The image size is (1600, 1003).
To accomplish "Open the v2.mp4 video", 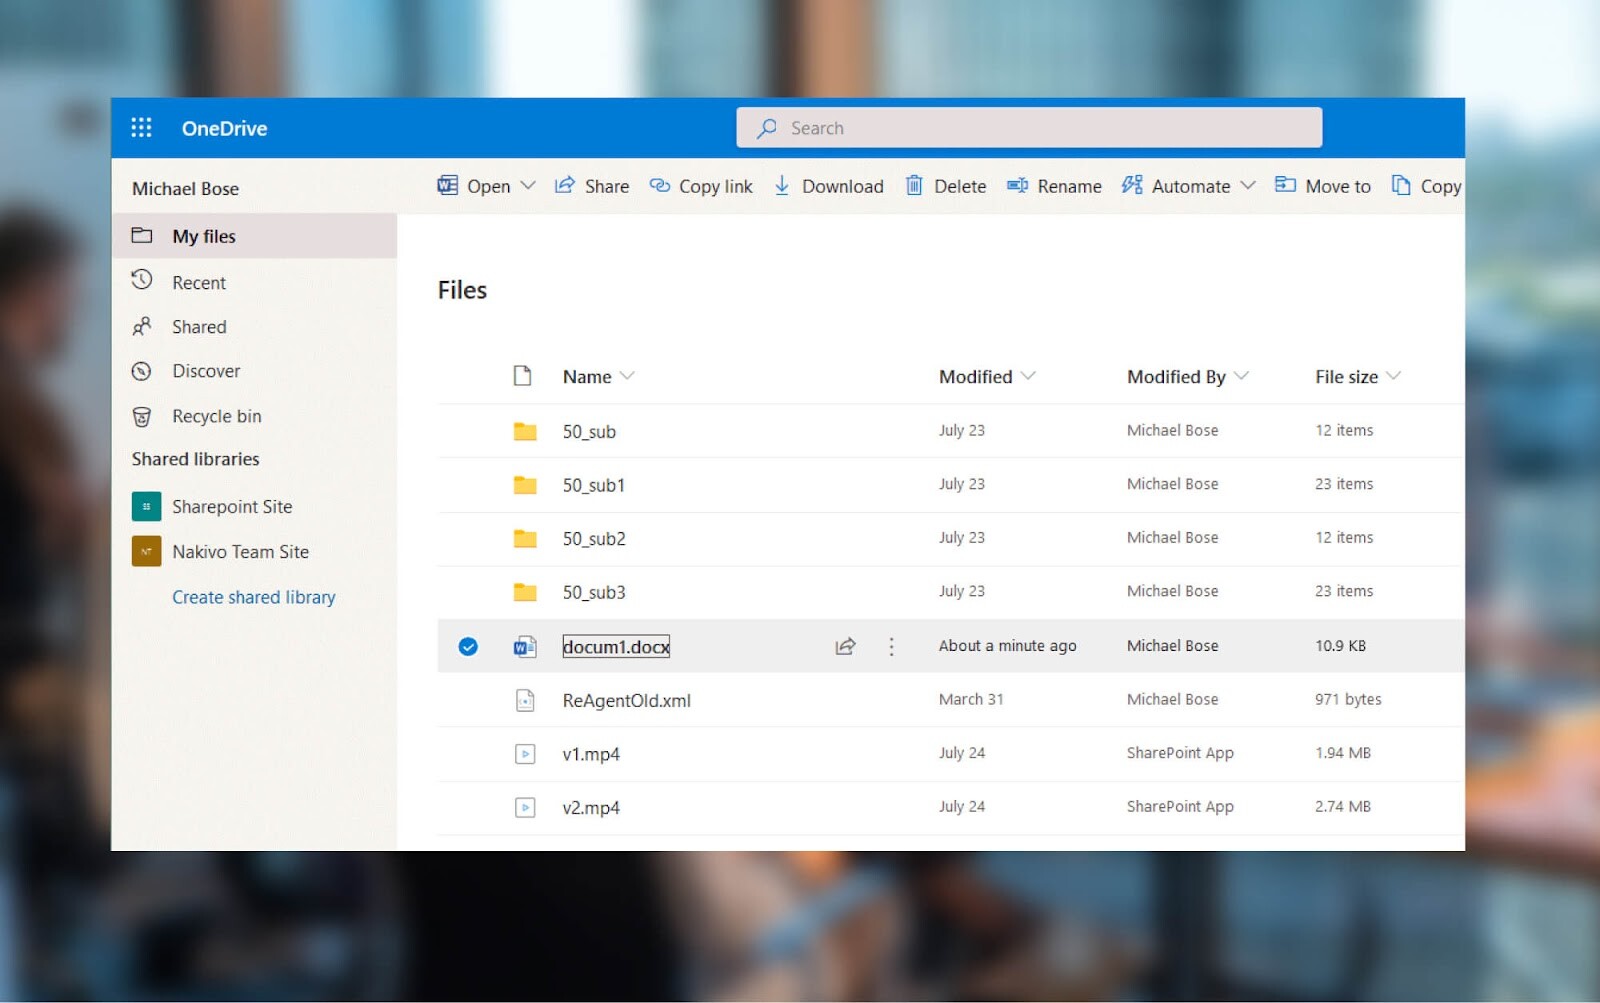I will click(x=591, y=808).
